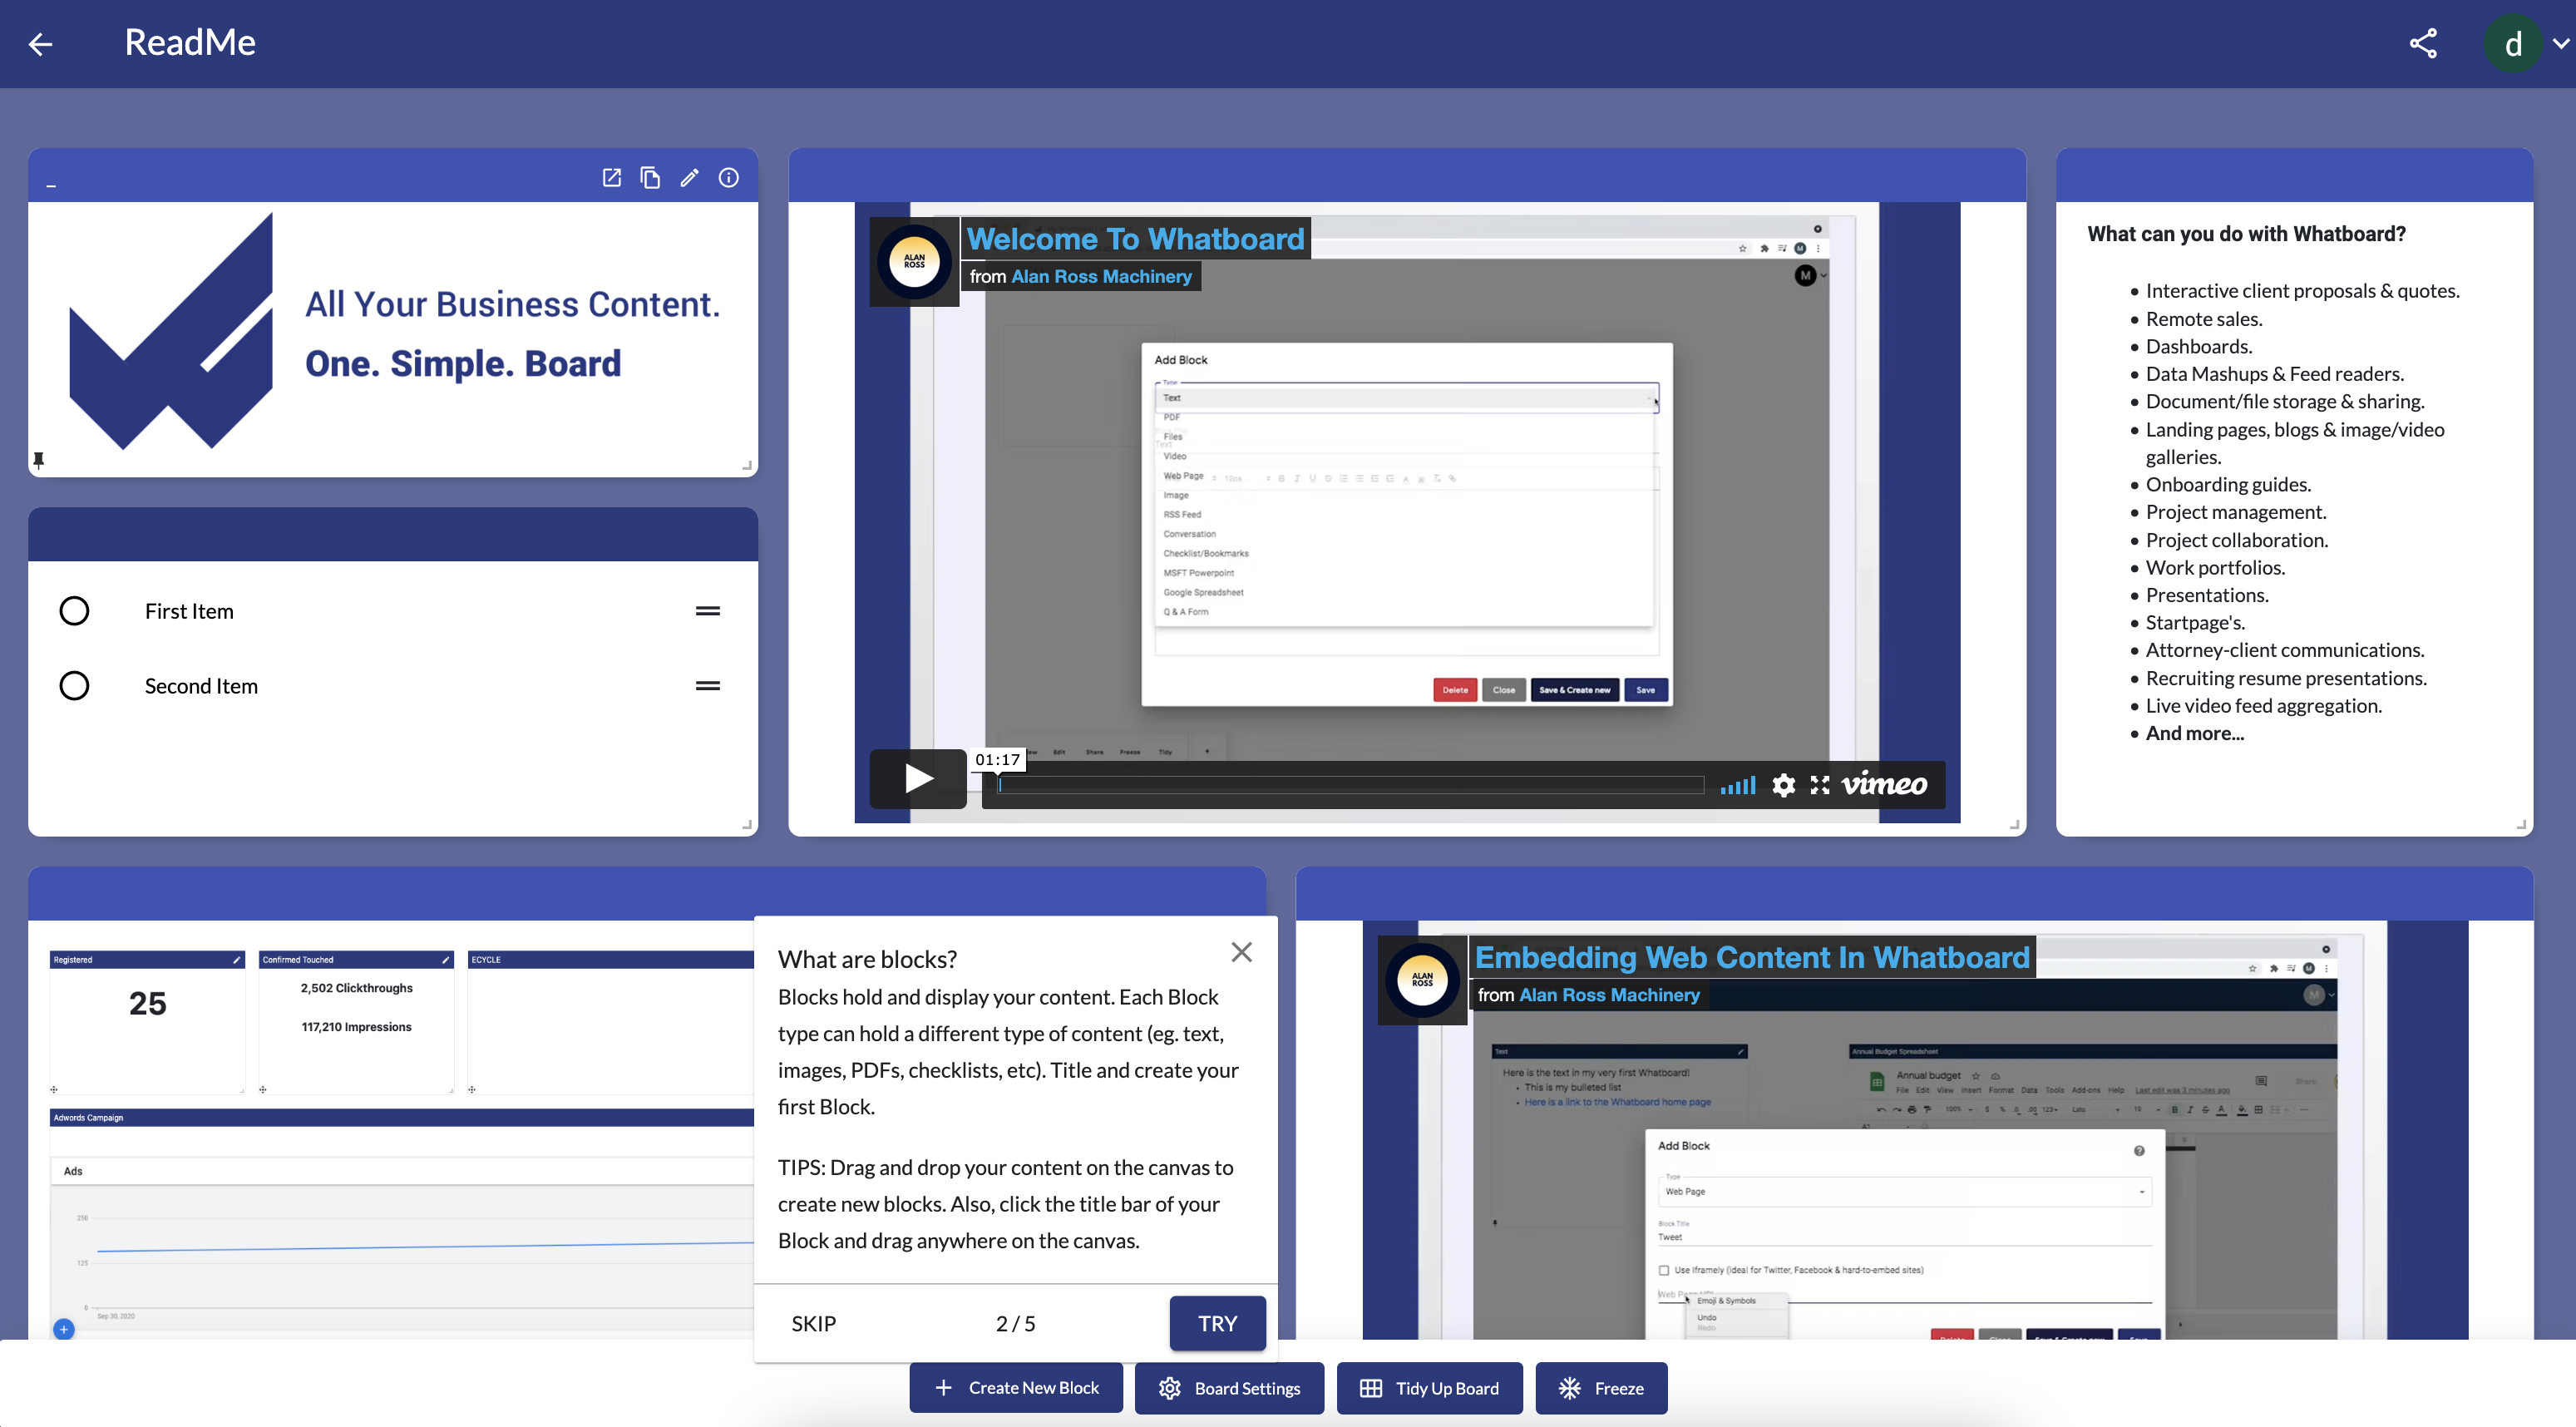Click 'Attorney-client communications.' bullet
The height and width of the screenshot is (1427, 2576).
[2285, 650]
